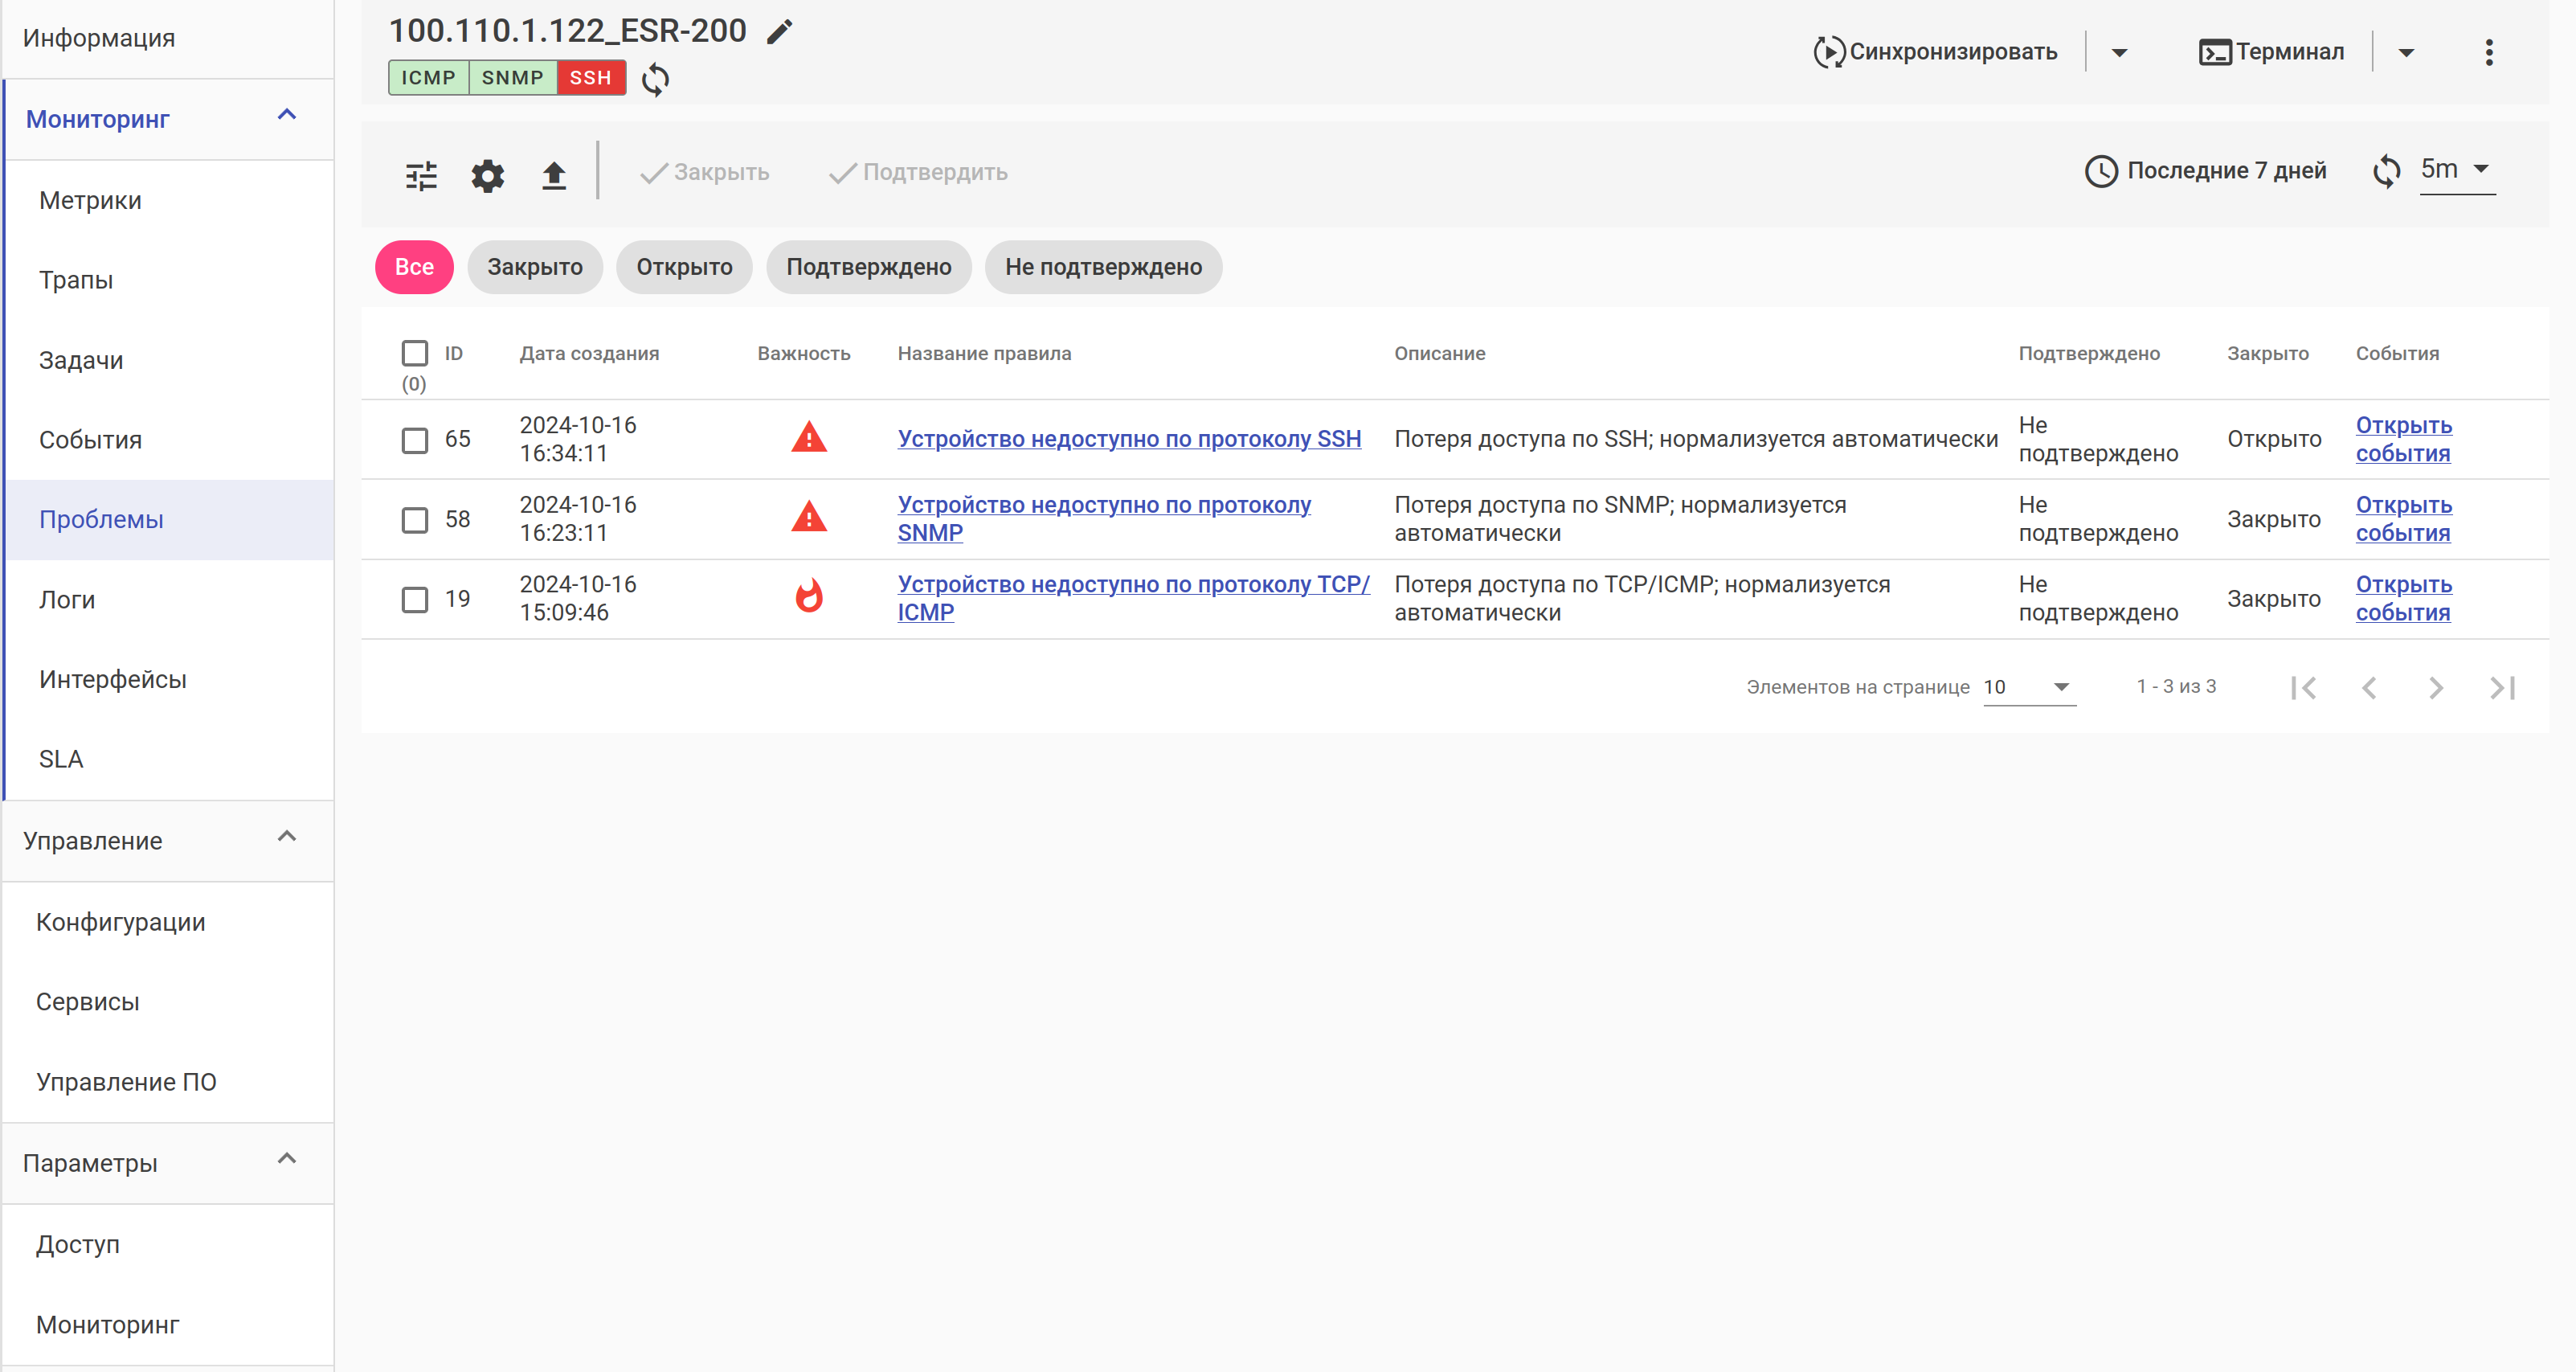Viewport: 2576px width, 1372px height.
Task: Click the critical flame icon for problem 19
Action: pyautogui.click(x=808, y=597)
